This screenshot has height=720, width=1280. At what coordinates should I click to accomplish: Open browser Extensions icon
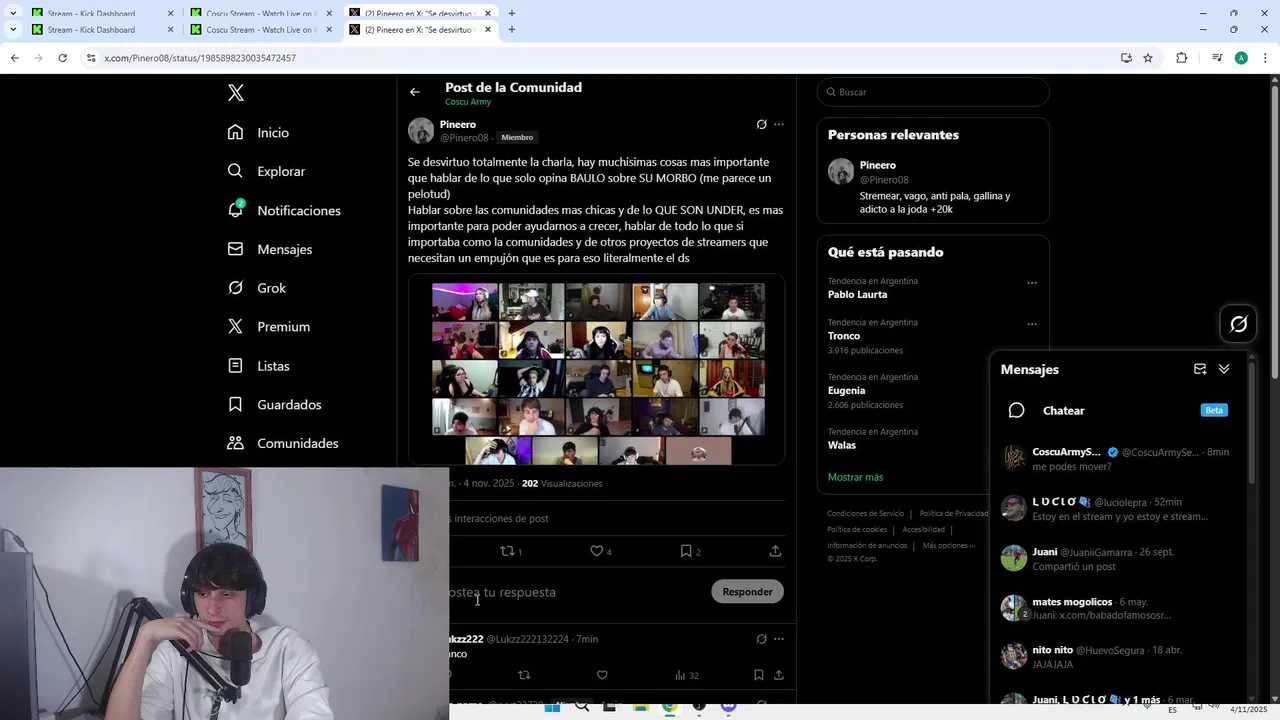[1181, 58]
